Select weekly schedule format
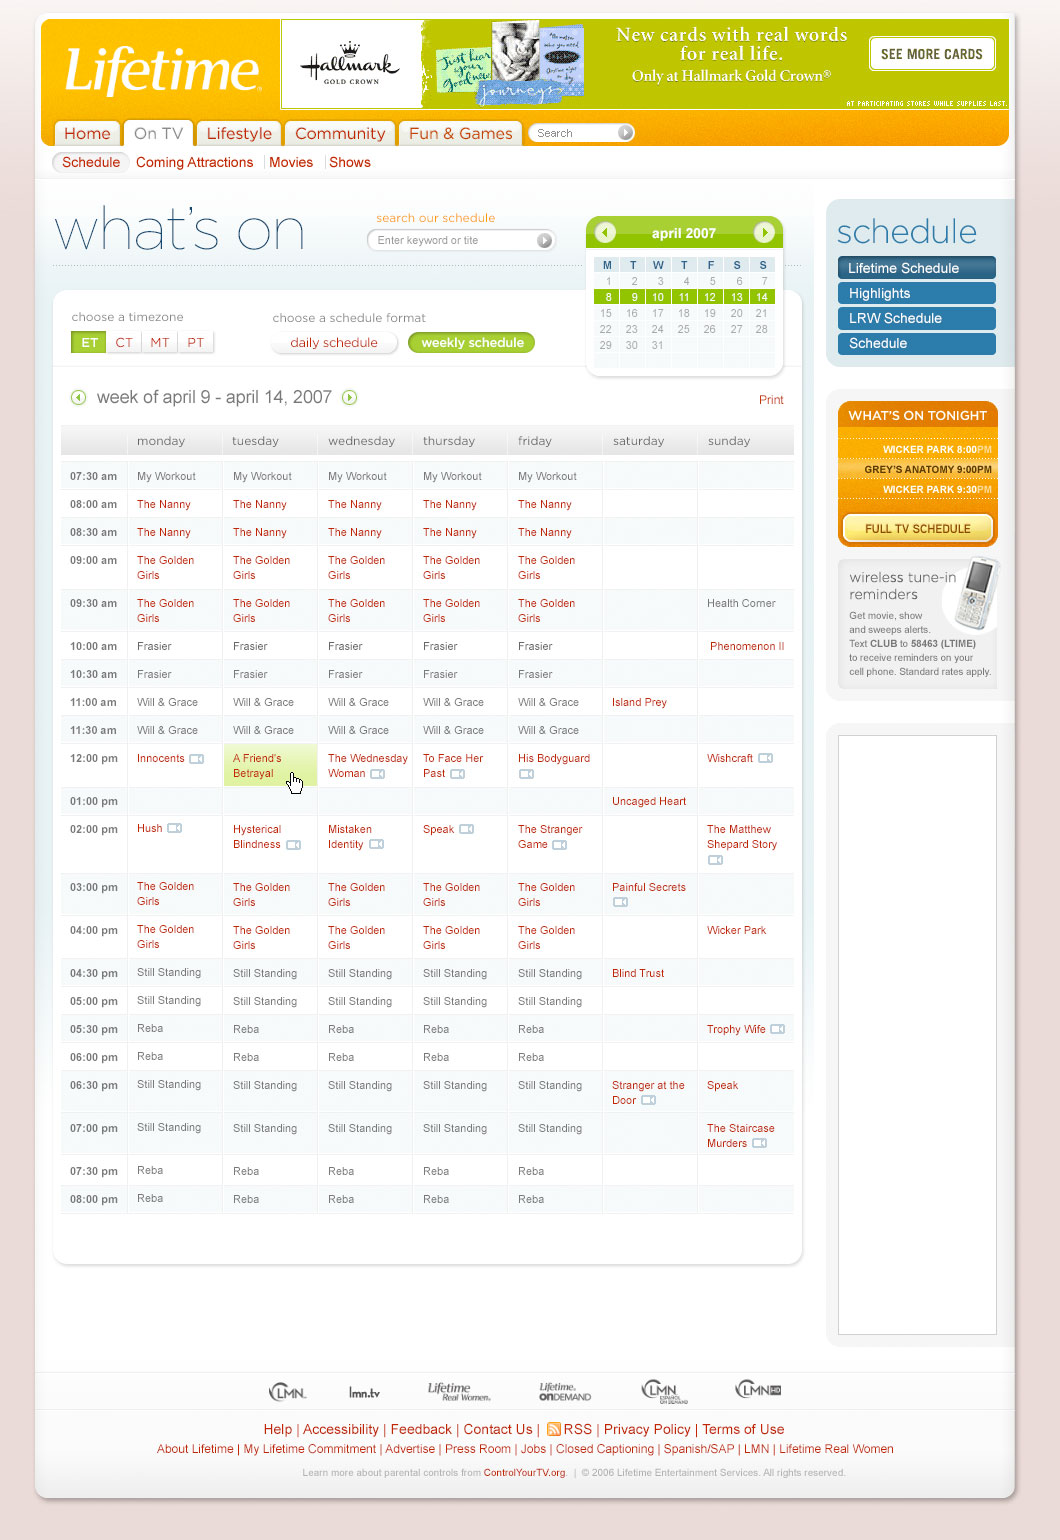This screenshot has height=1540, width=1060. (x=472, y=343)
